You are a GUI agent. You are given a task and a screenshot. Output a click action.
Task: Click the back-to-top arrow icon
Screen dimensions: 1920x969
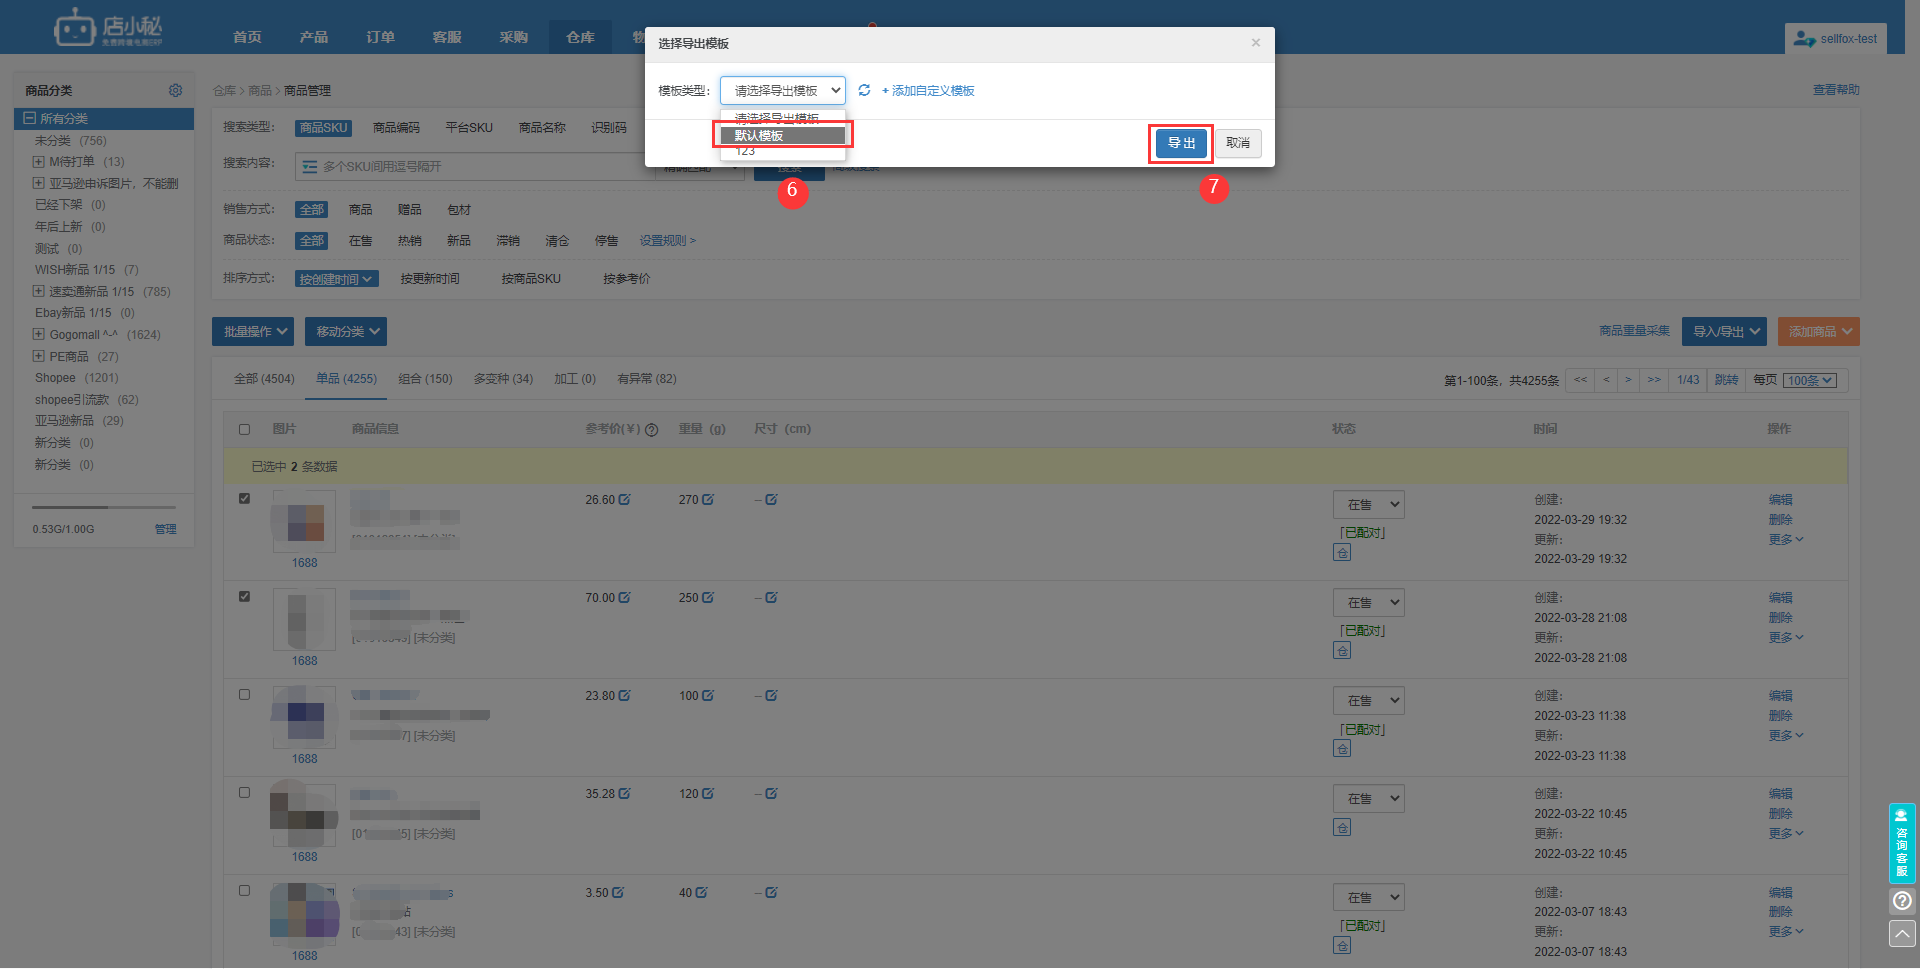point(1902,933)
